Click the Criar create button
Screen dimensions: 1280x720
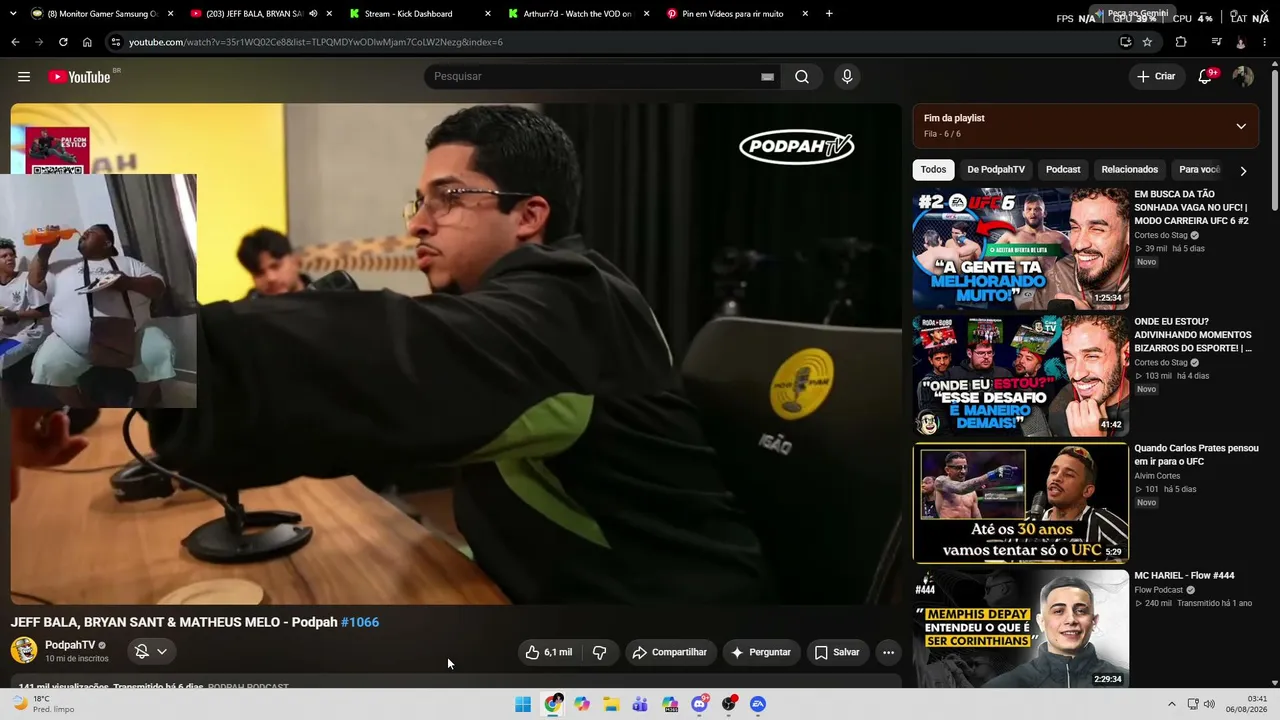click(x=1156, y=77)
